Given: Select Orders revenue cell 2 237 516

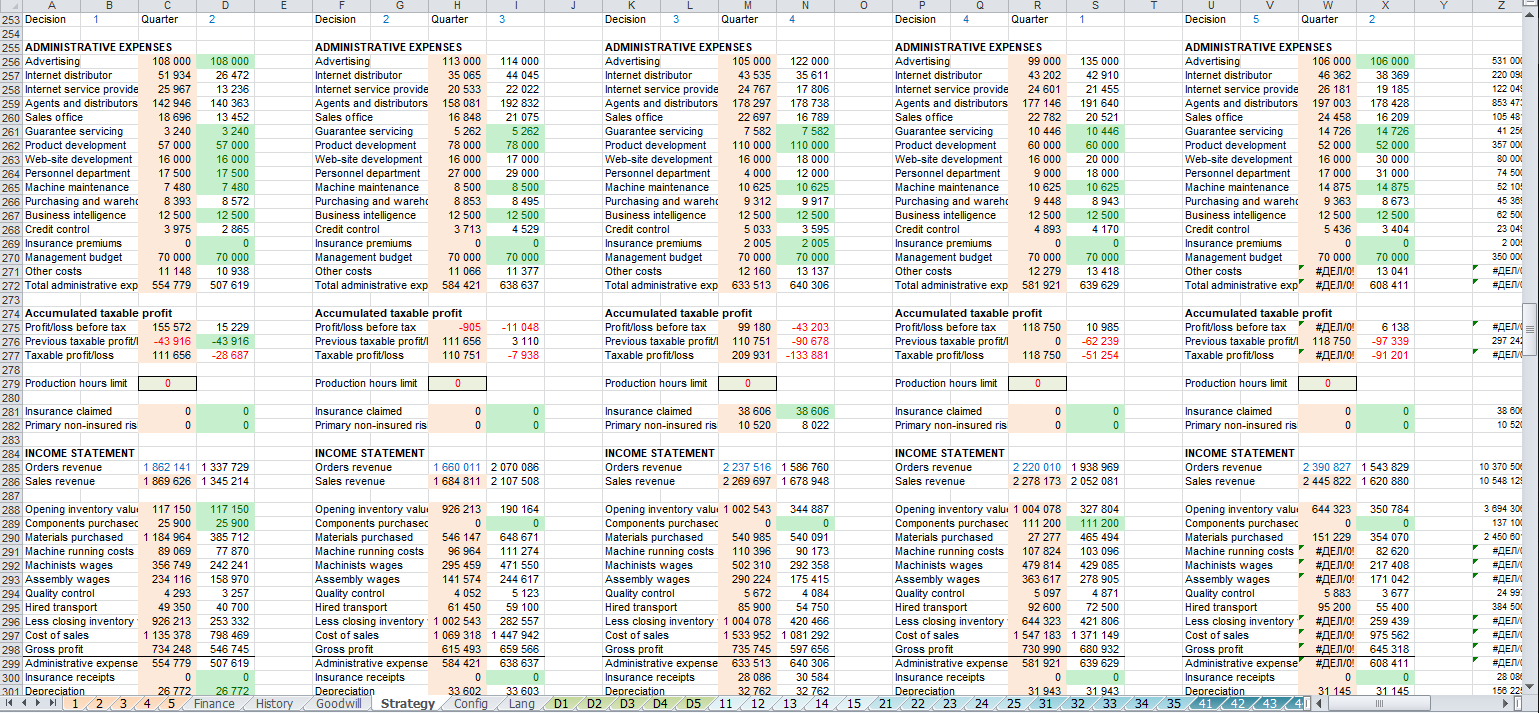Looking at the screenshot, I should [x=748, y=467].
